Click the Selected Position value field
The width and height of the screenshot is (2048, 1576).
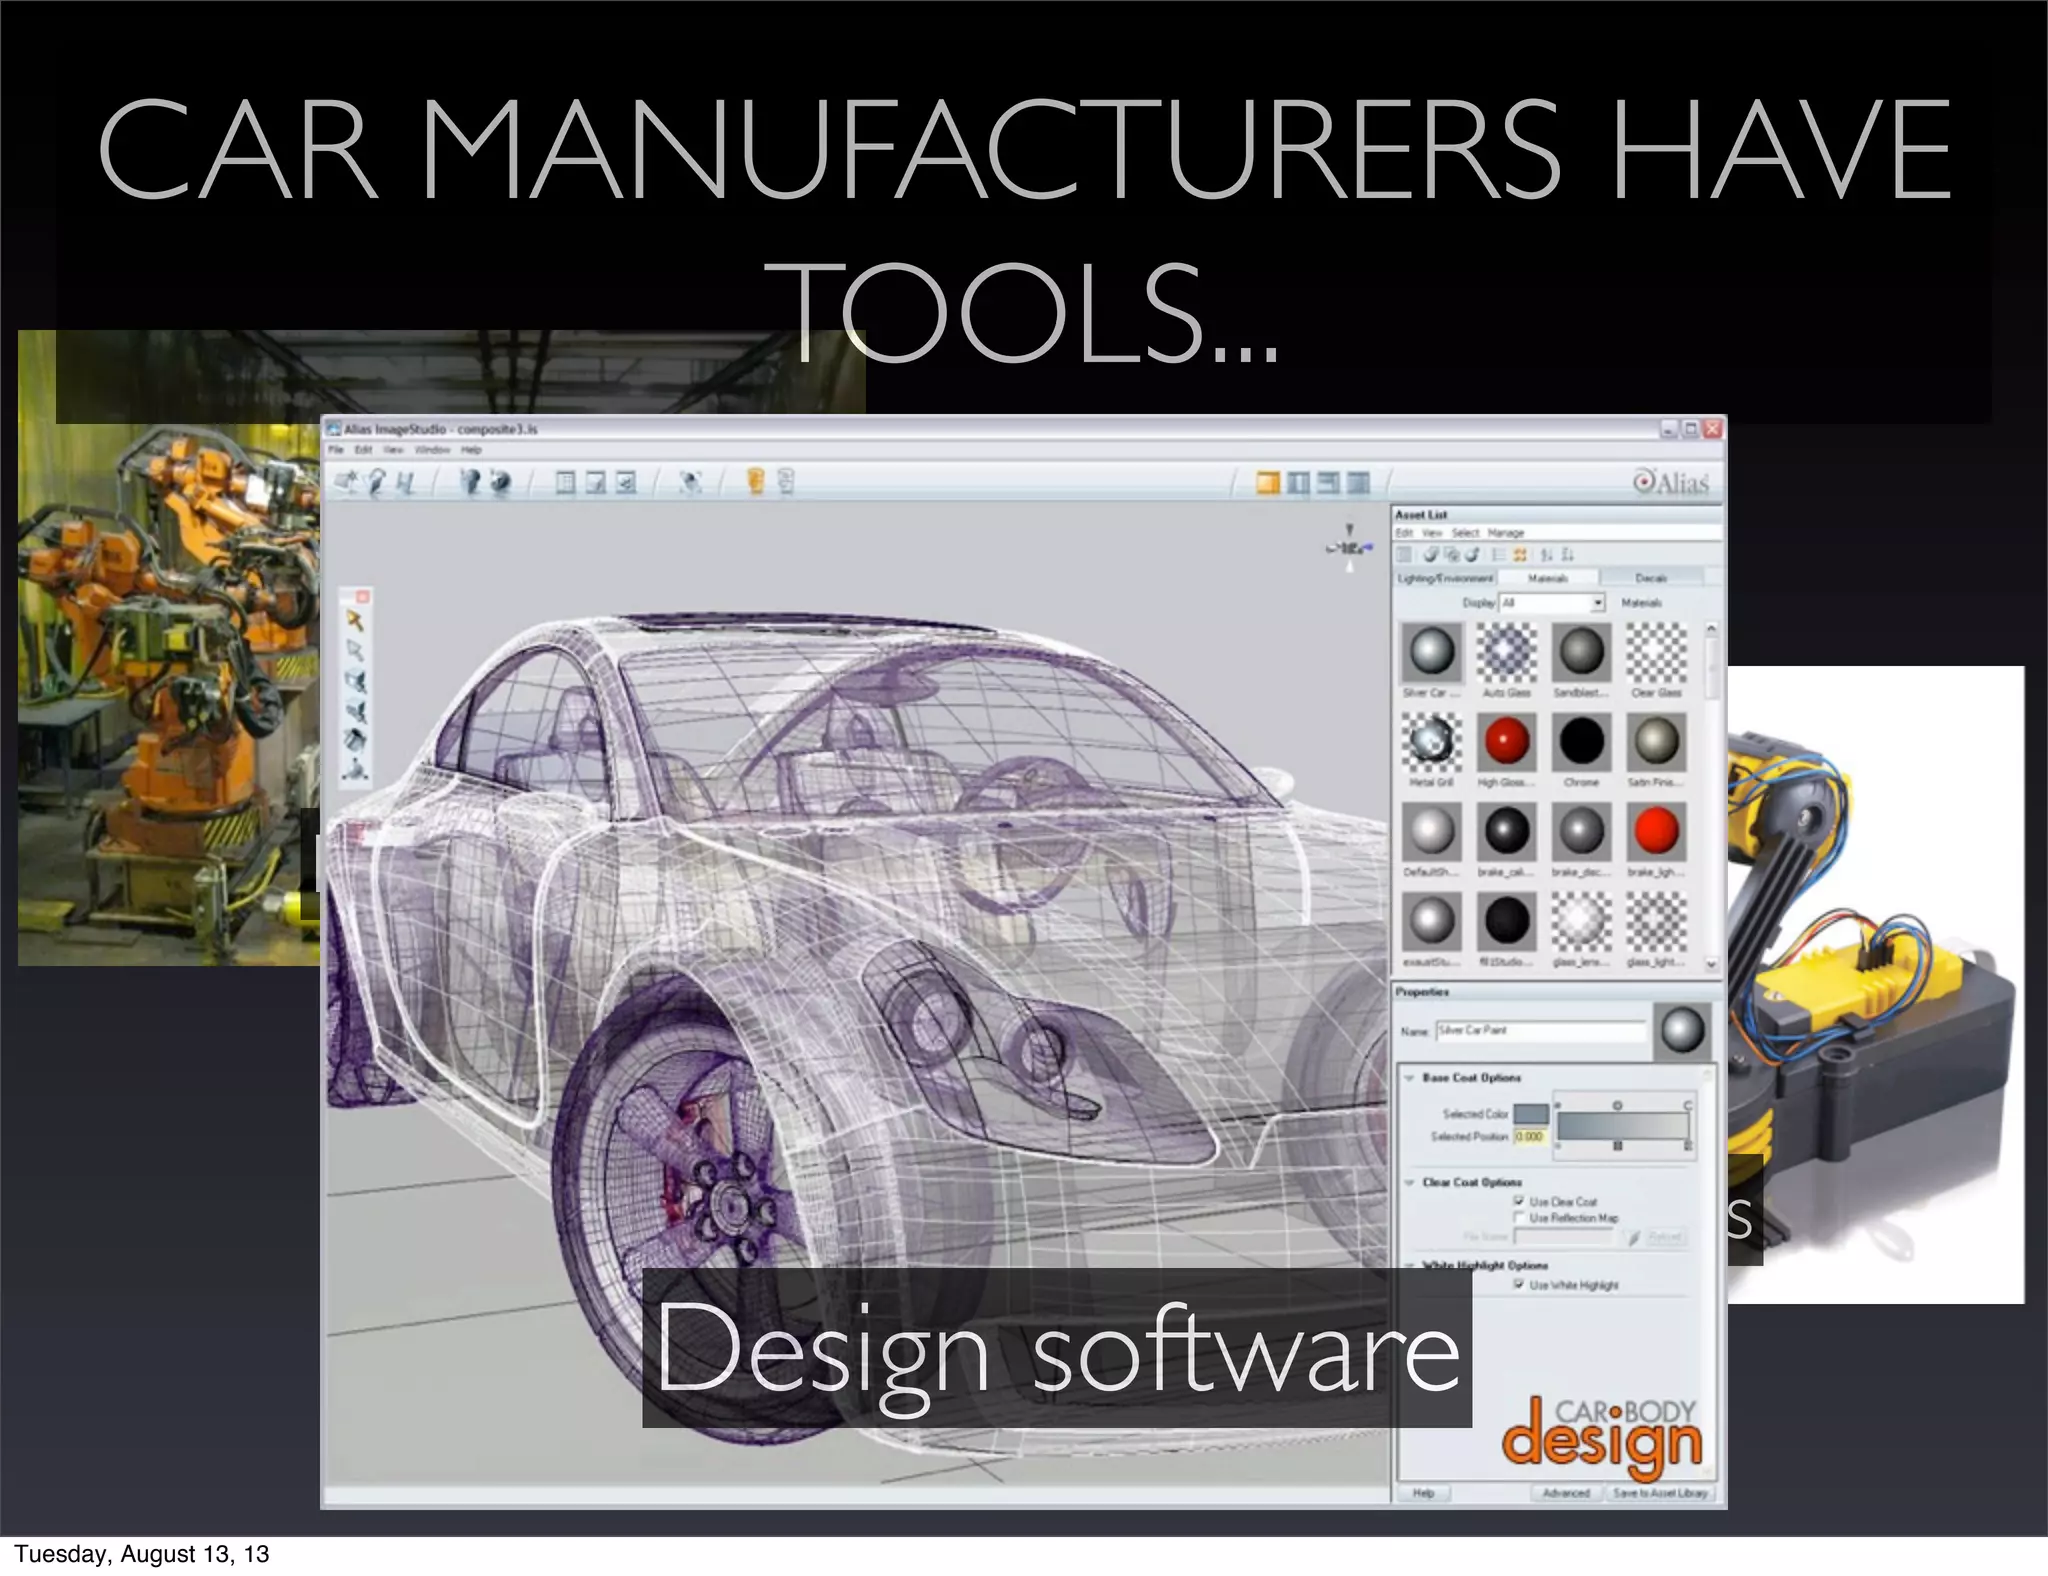pos(1530,1137)
